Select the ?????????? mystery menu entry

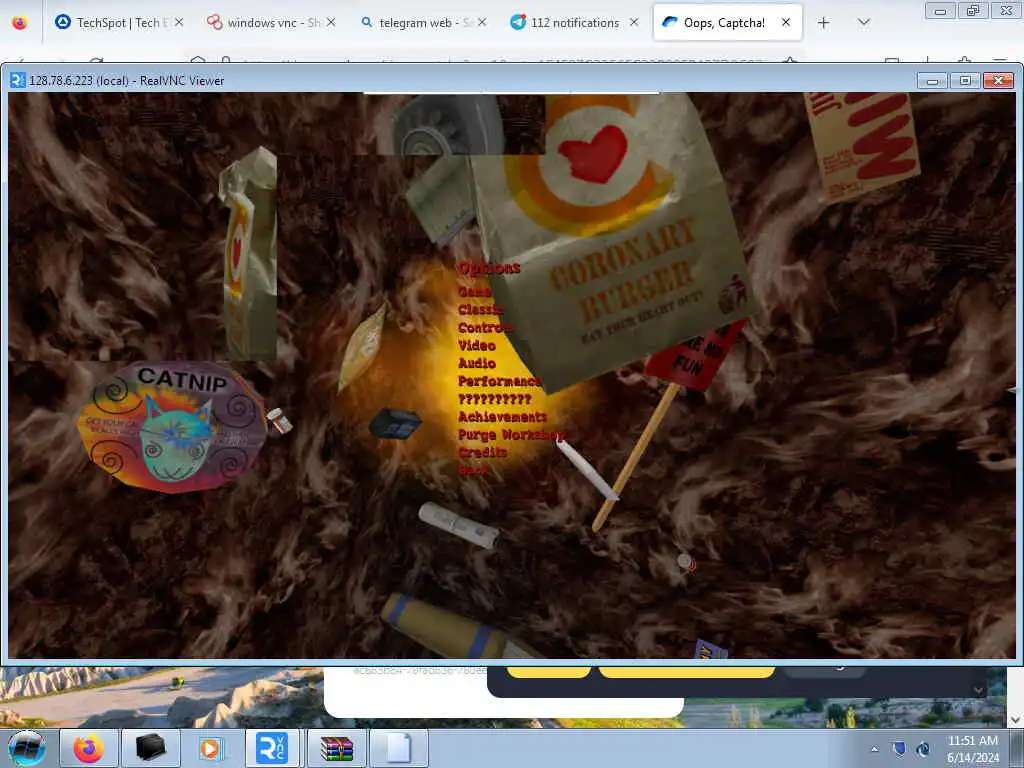click(x=494, y=399)
